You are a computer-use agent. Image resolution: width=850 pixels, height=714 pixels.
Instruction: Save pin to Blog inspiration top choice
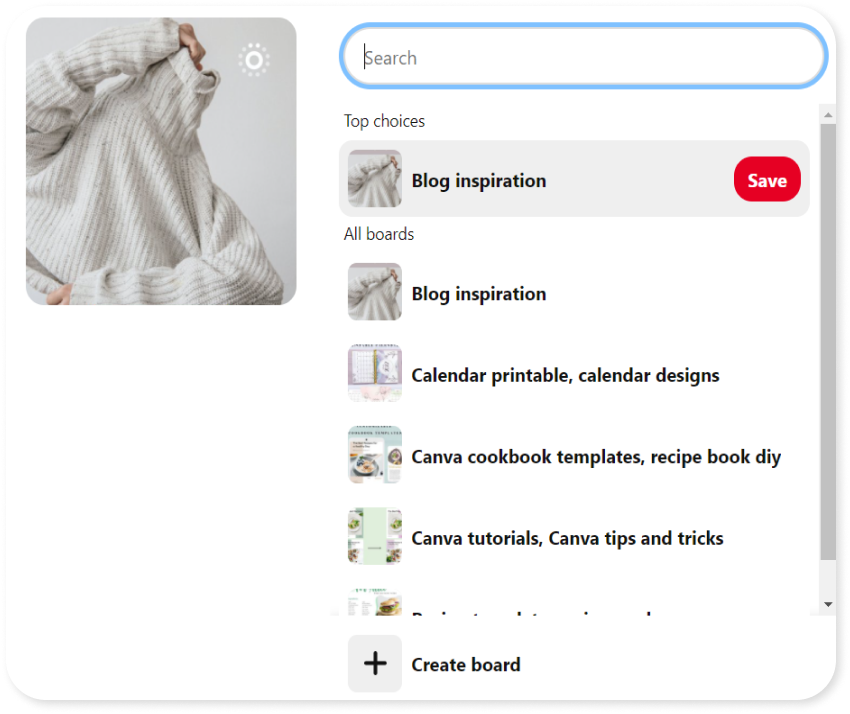(x=767, y=179)
